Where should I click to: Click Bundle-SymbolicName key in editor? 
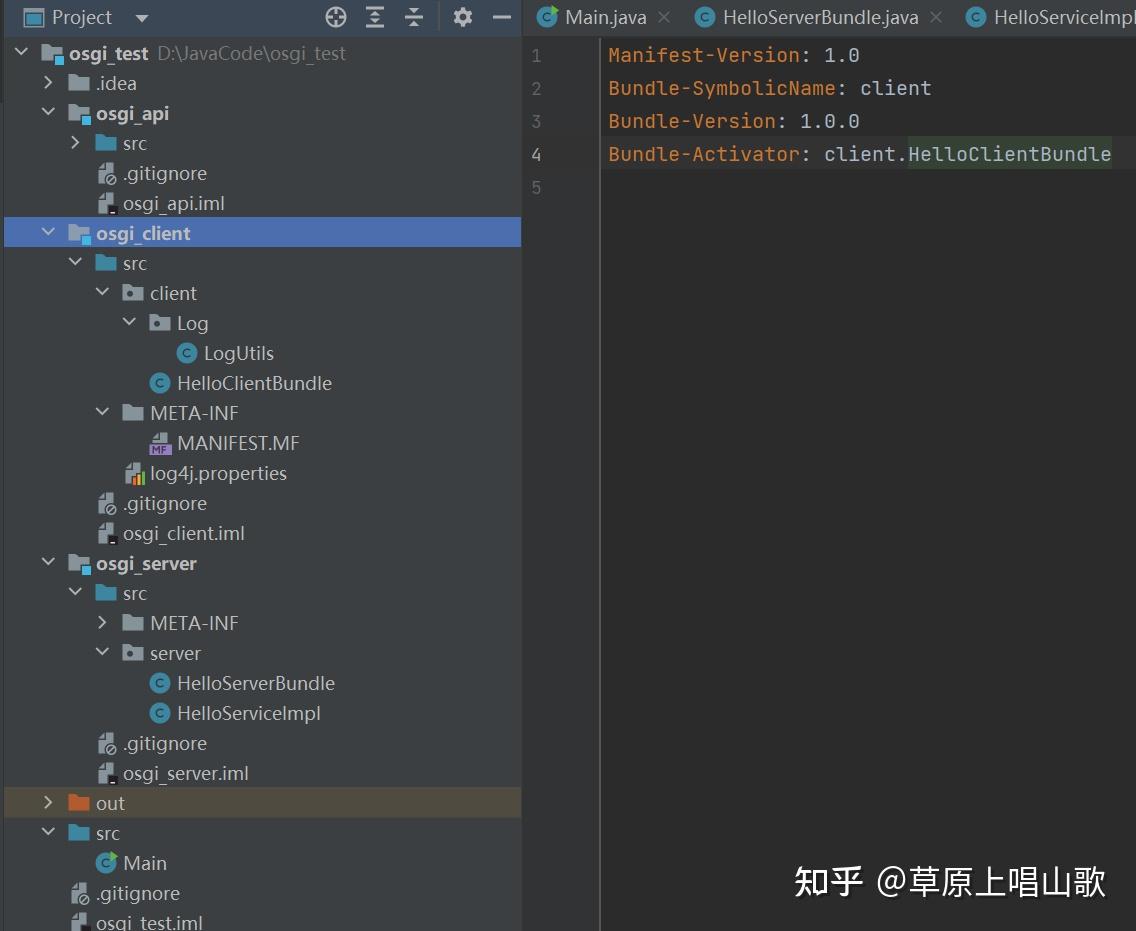[722, 88]
